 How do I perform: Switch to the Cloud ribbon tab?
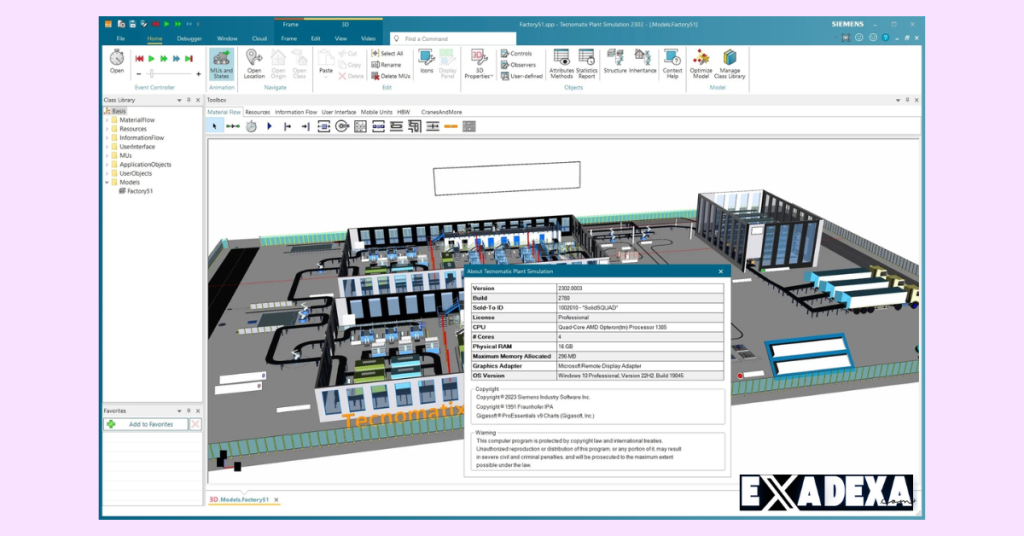[x=259, y=39]
